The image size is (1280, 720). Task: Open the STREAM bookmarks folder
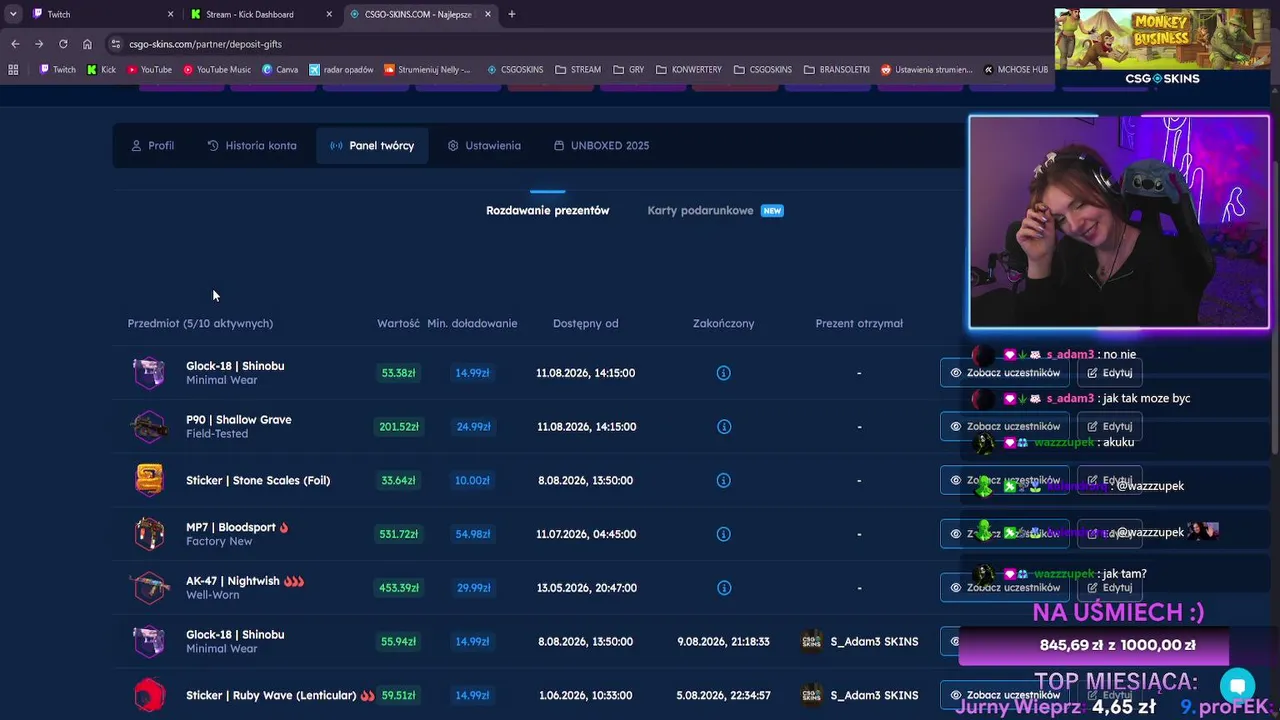[578, 70]
